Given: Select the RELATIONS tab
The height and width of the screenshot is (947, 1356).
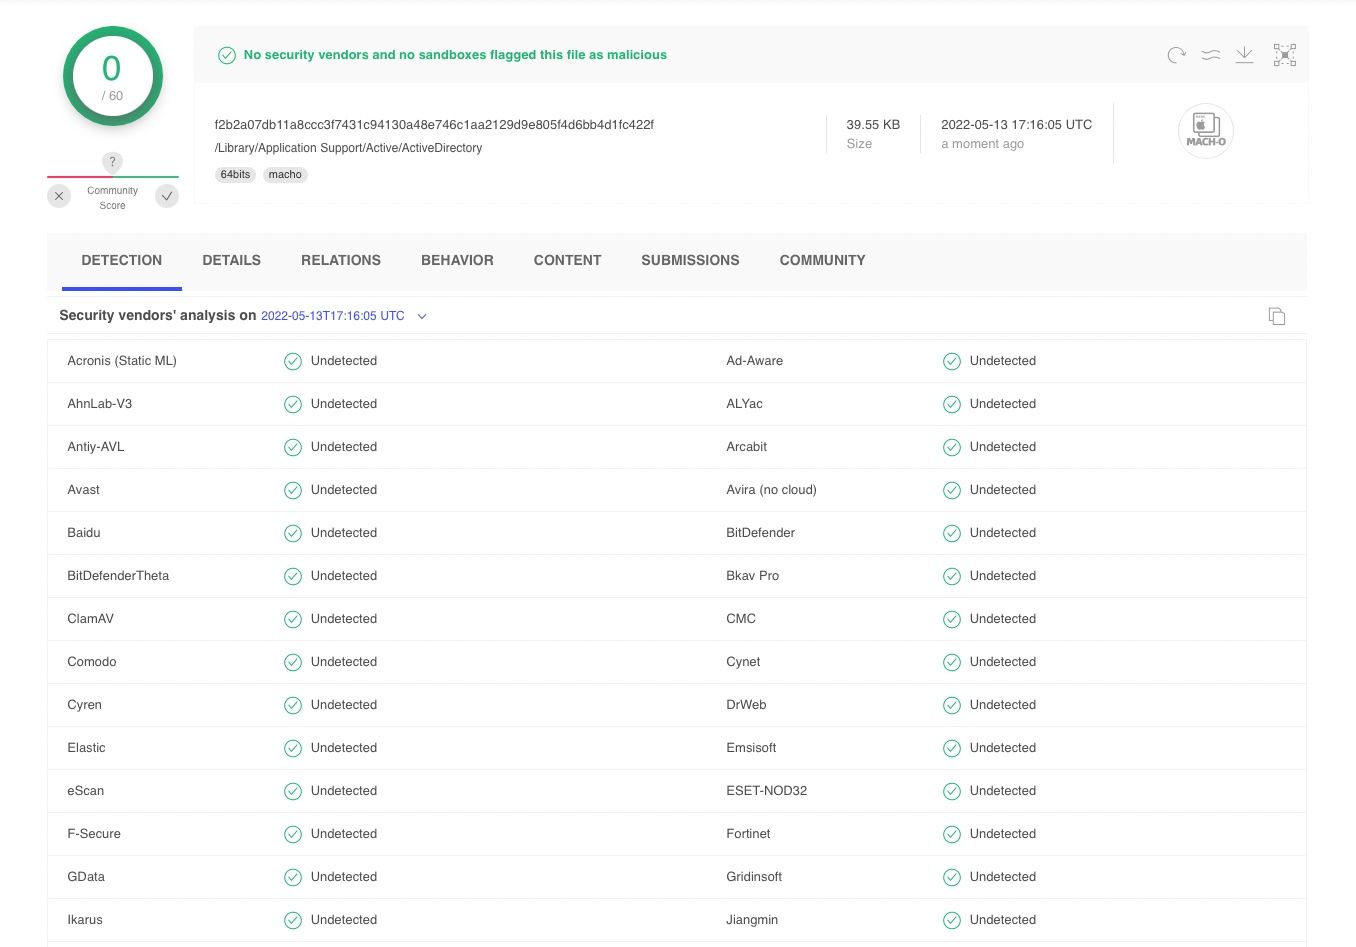Looking at the screenshot, I should pos(341,260).
